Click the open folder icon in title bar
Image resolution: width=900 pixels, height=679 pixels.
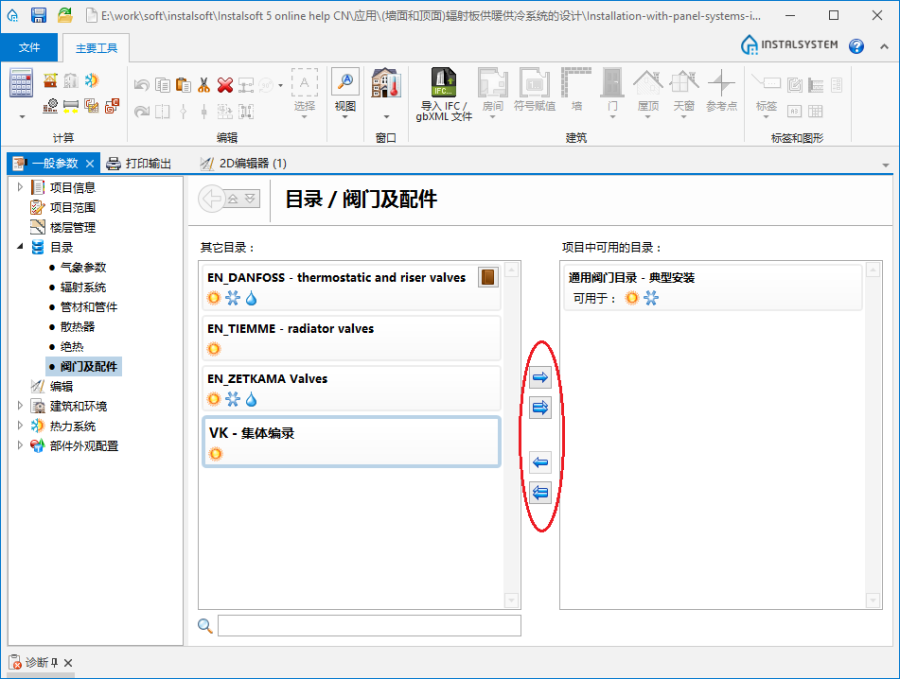click(65, 15)
